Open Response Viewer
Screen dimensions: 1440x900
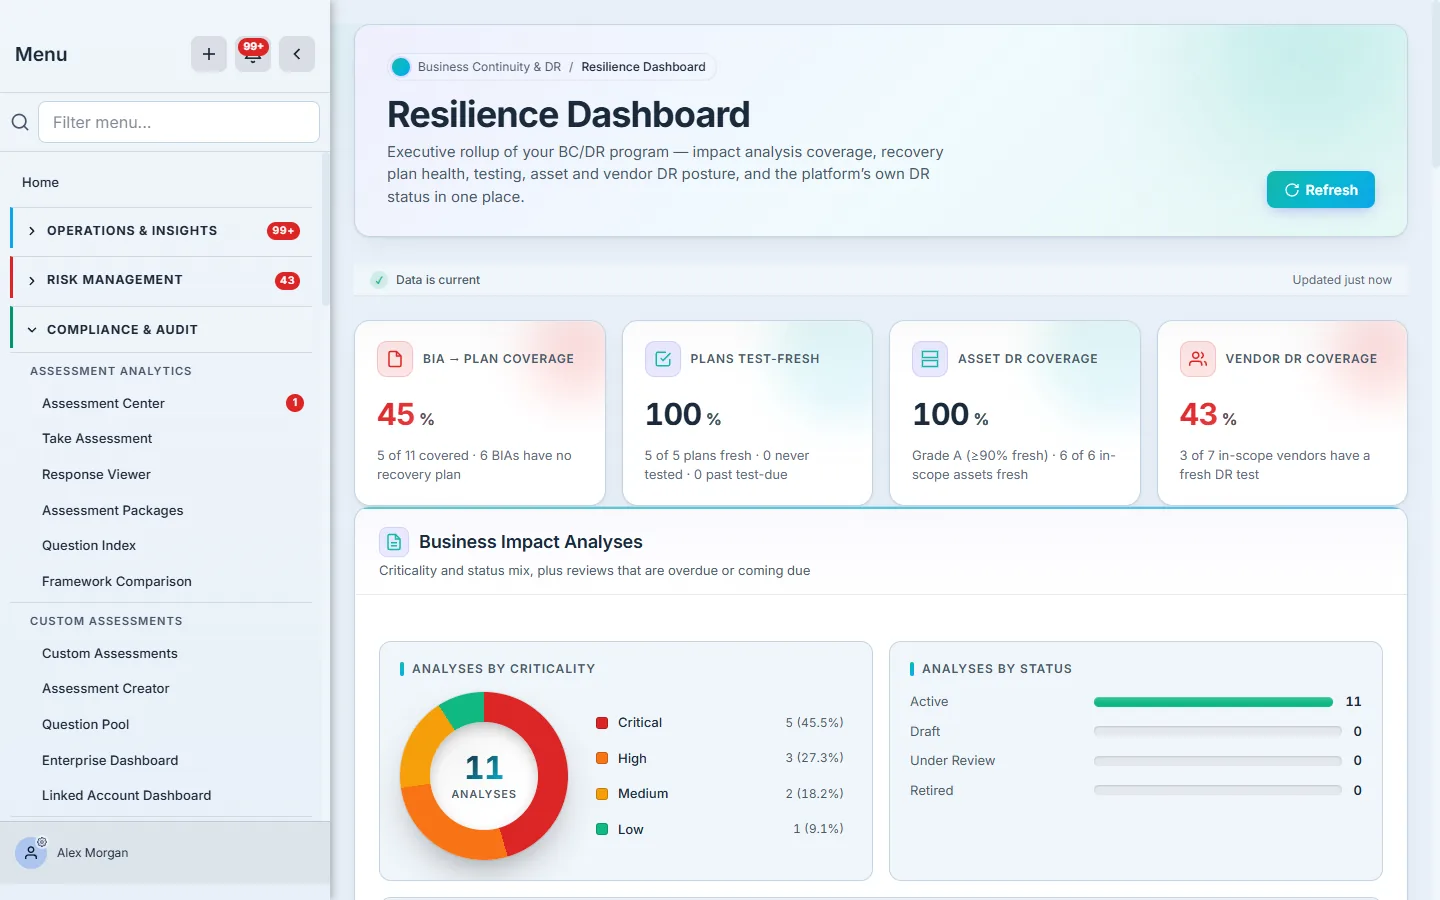click(x=96, y=474)
